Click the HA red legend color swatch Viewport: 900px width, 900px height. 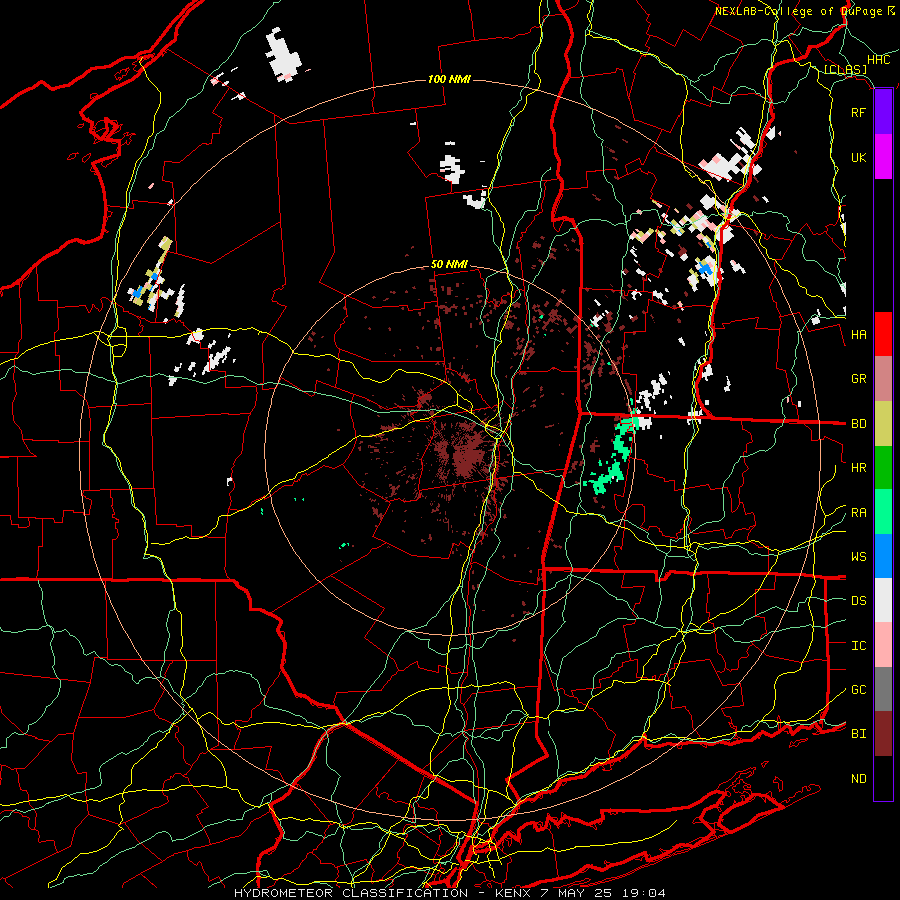pyautogui.click(x=883, y=334)
